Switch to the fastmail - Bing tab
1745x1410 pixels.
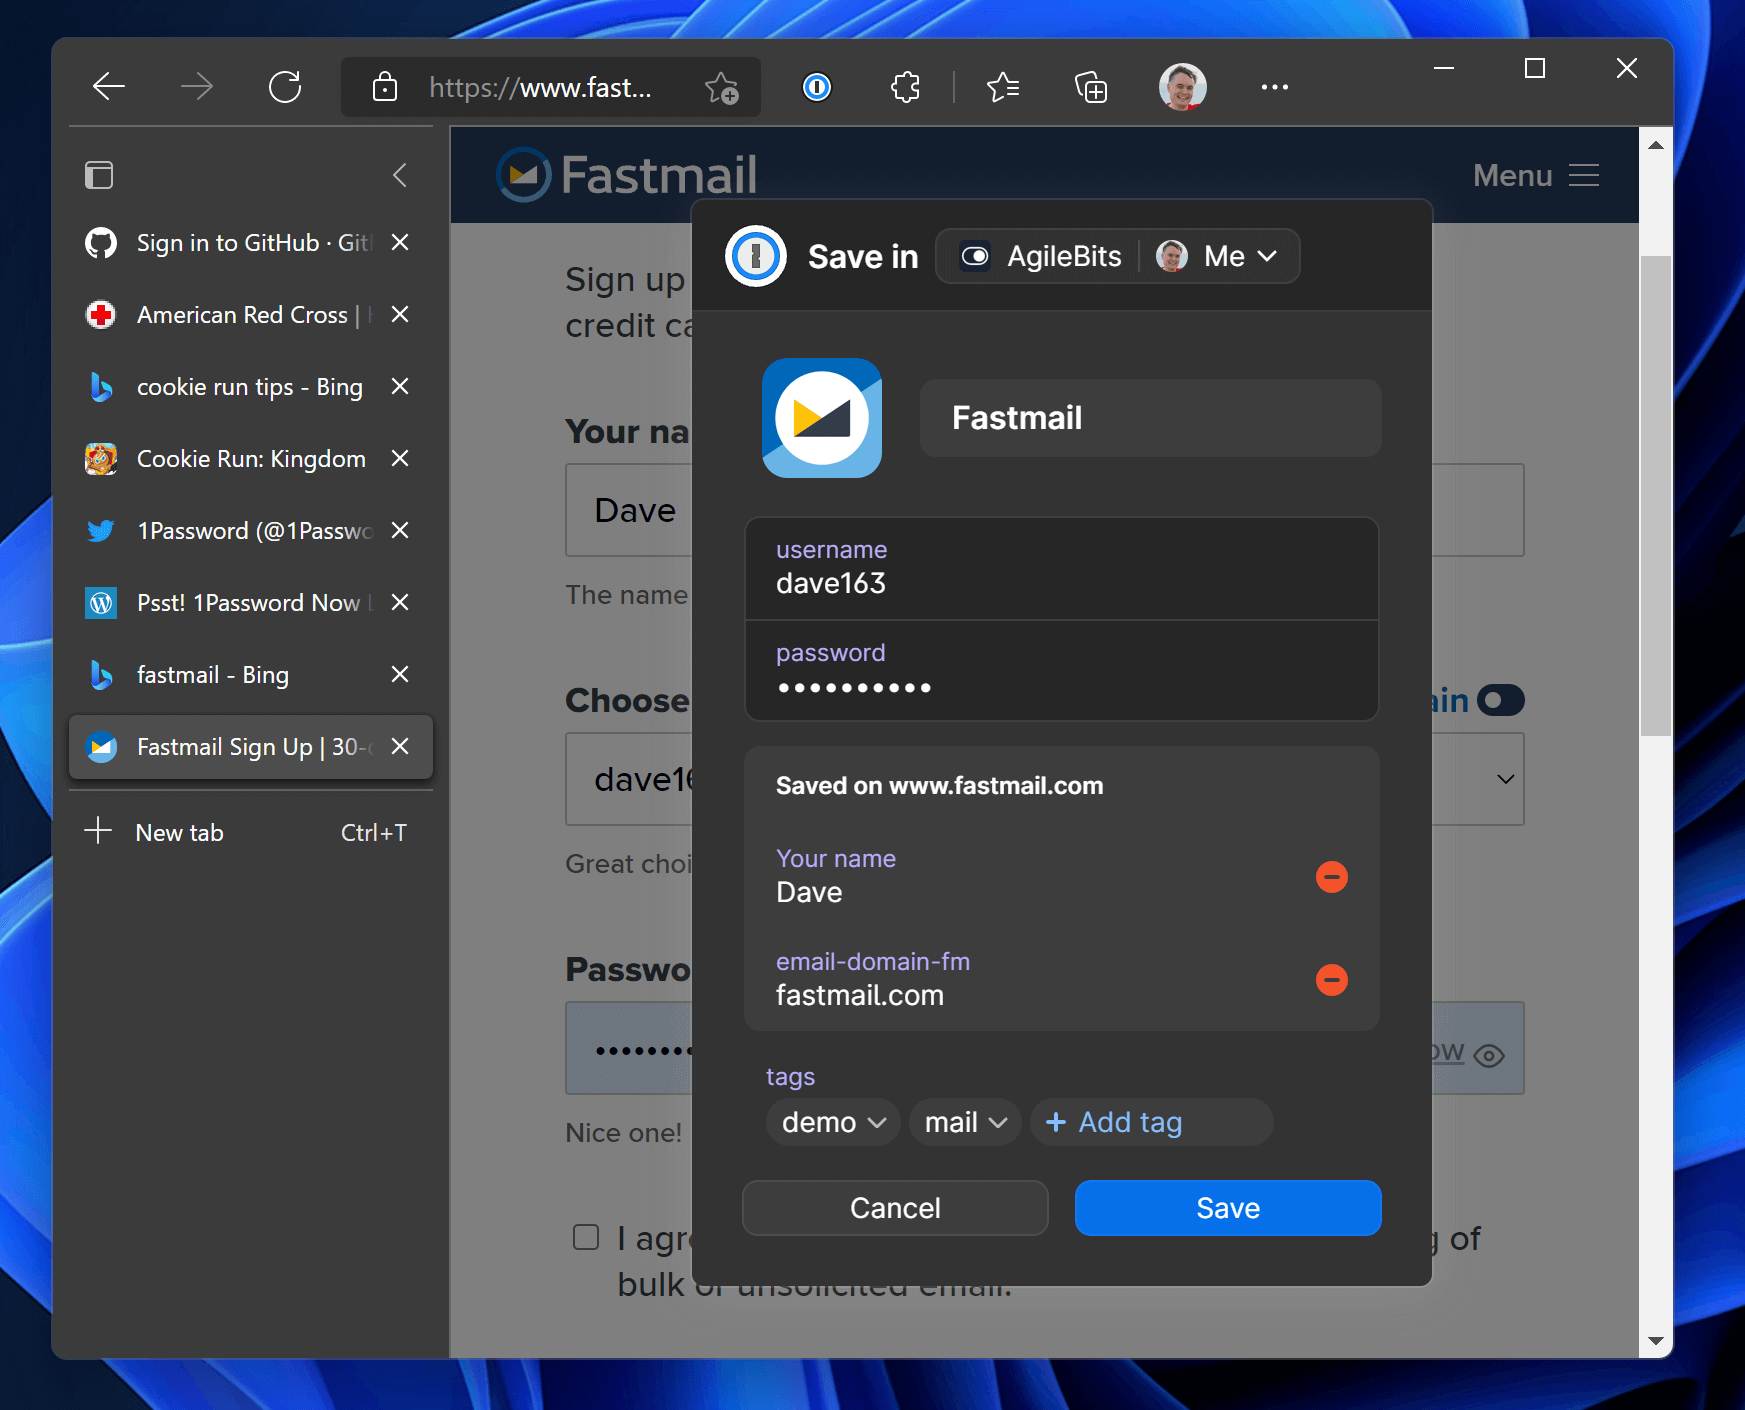click(x=212, y=674)
